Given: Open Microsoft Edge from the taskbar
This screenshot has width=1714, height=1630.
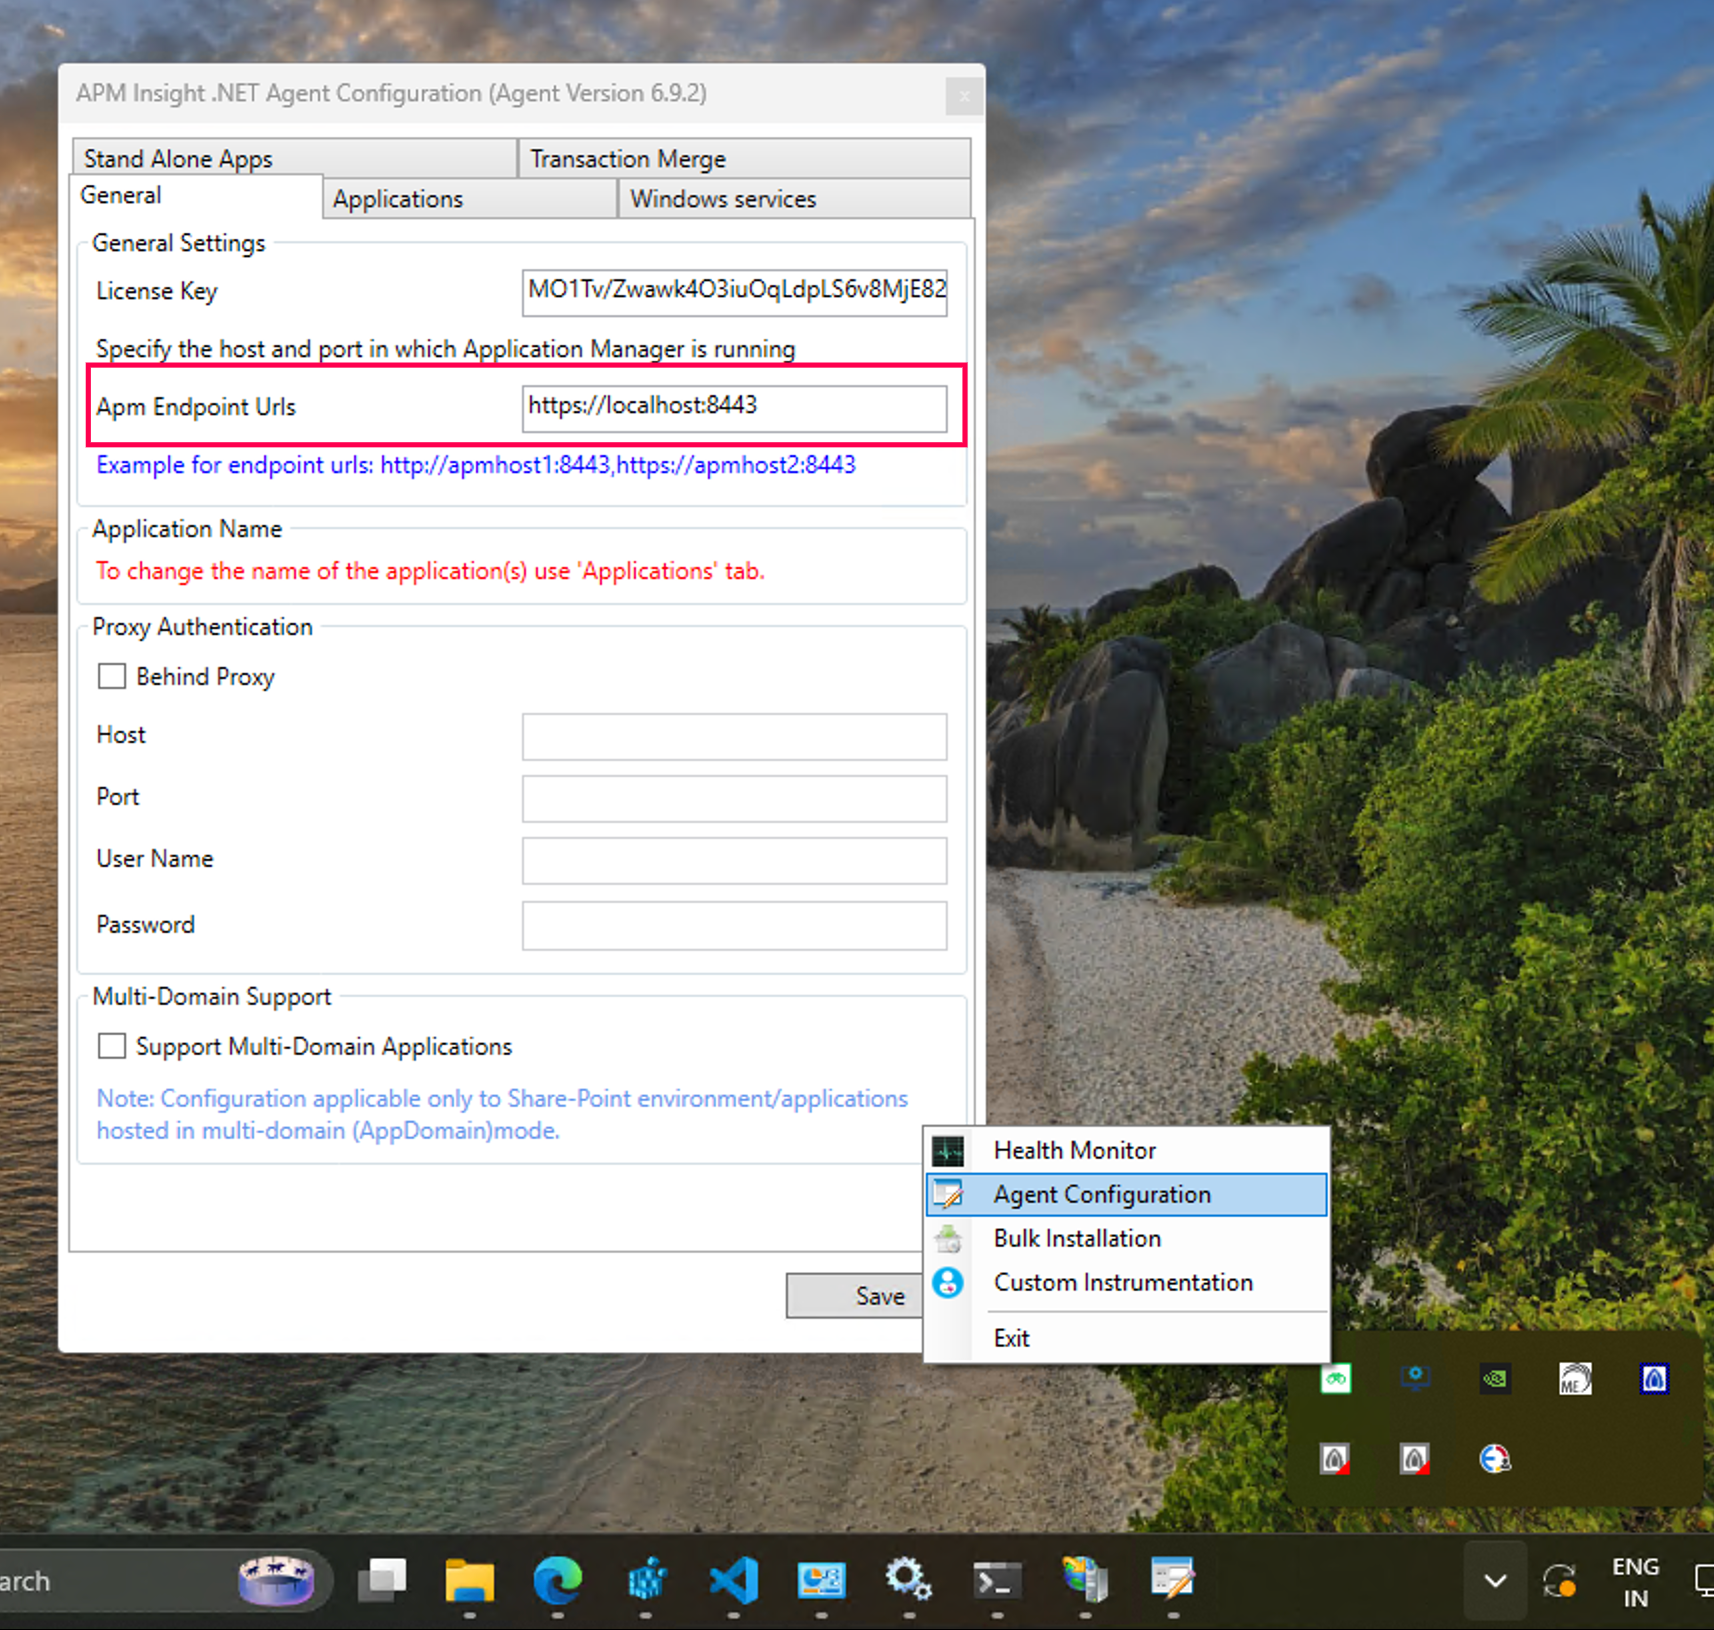Looking at the screenshot, I should (557, 1581).
